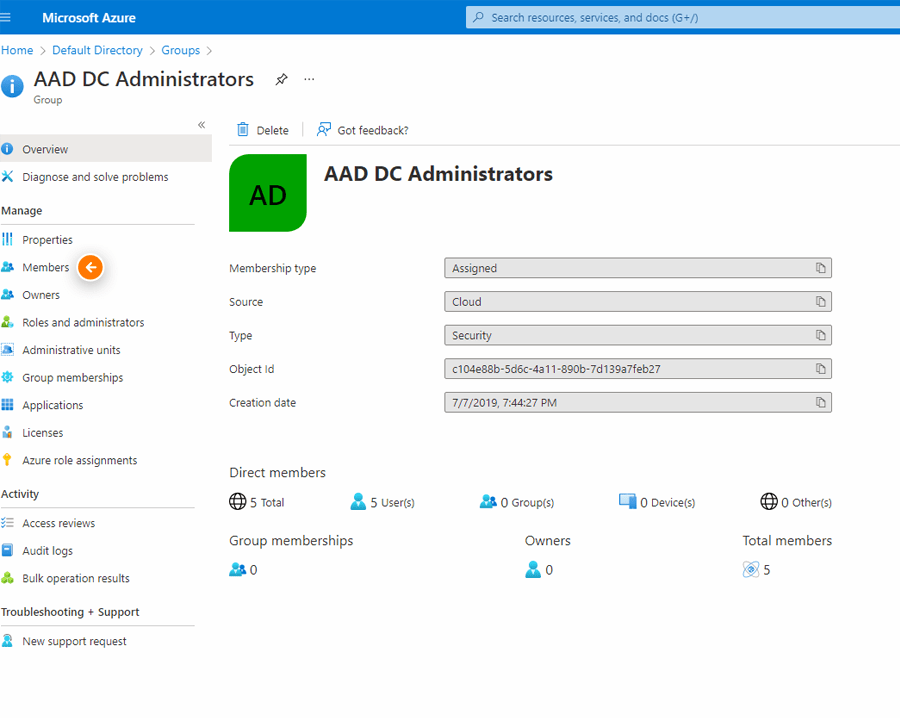Screen dimensions: 900x718
Task: Click the Delete trash can icon
Action: pos(243,130)
